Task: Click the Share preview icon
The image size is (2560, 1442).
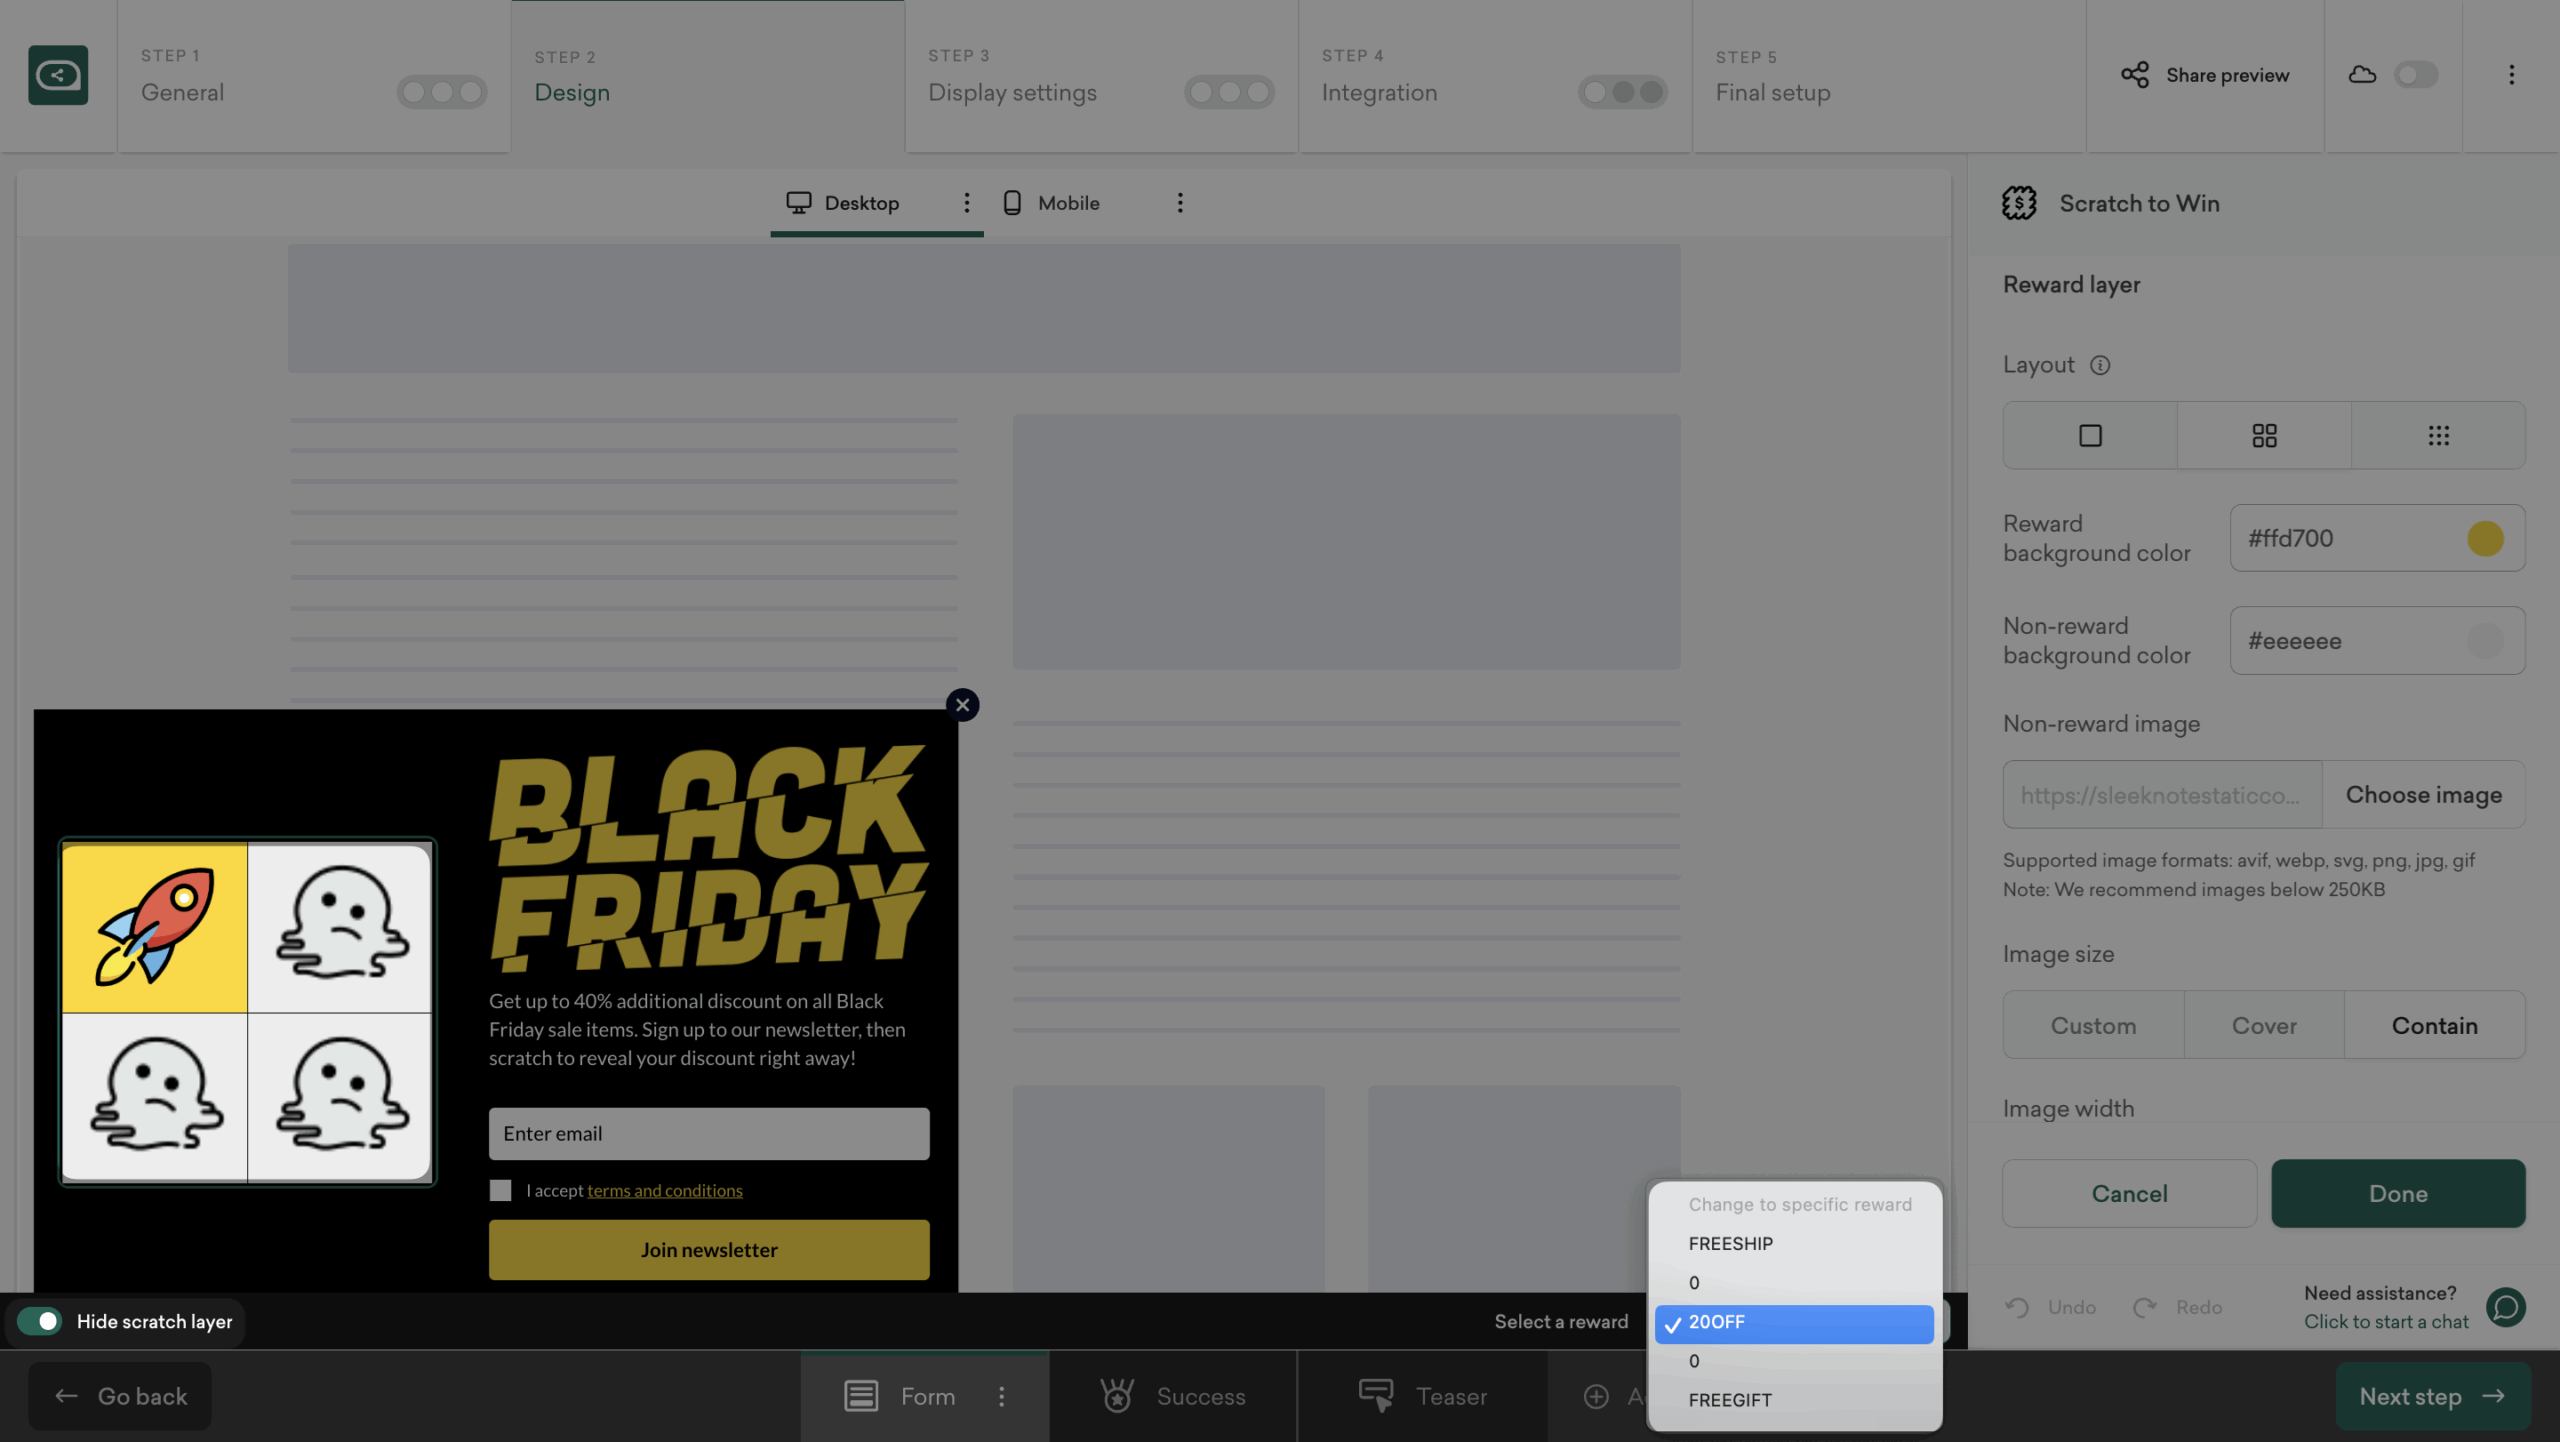Action: tap(2134, 75)
